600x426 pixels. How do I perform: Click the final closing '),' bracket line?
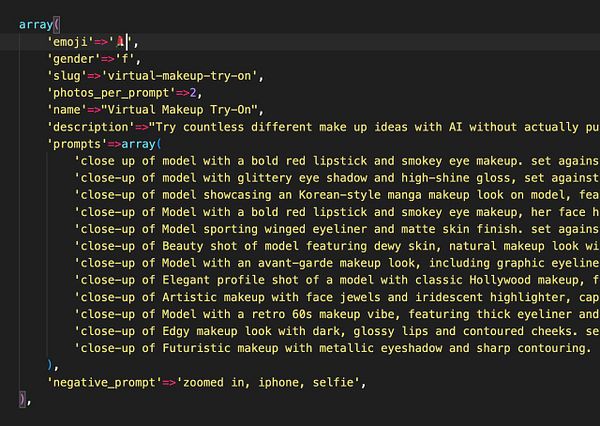coord(25,399)
